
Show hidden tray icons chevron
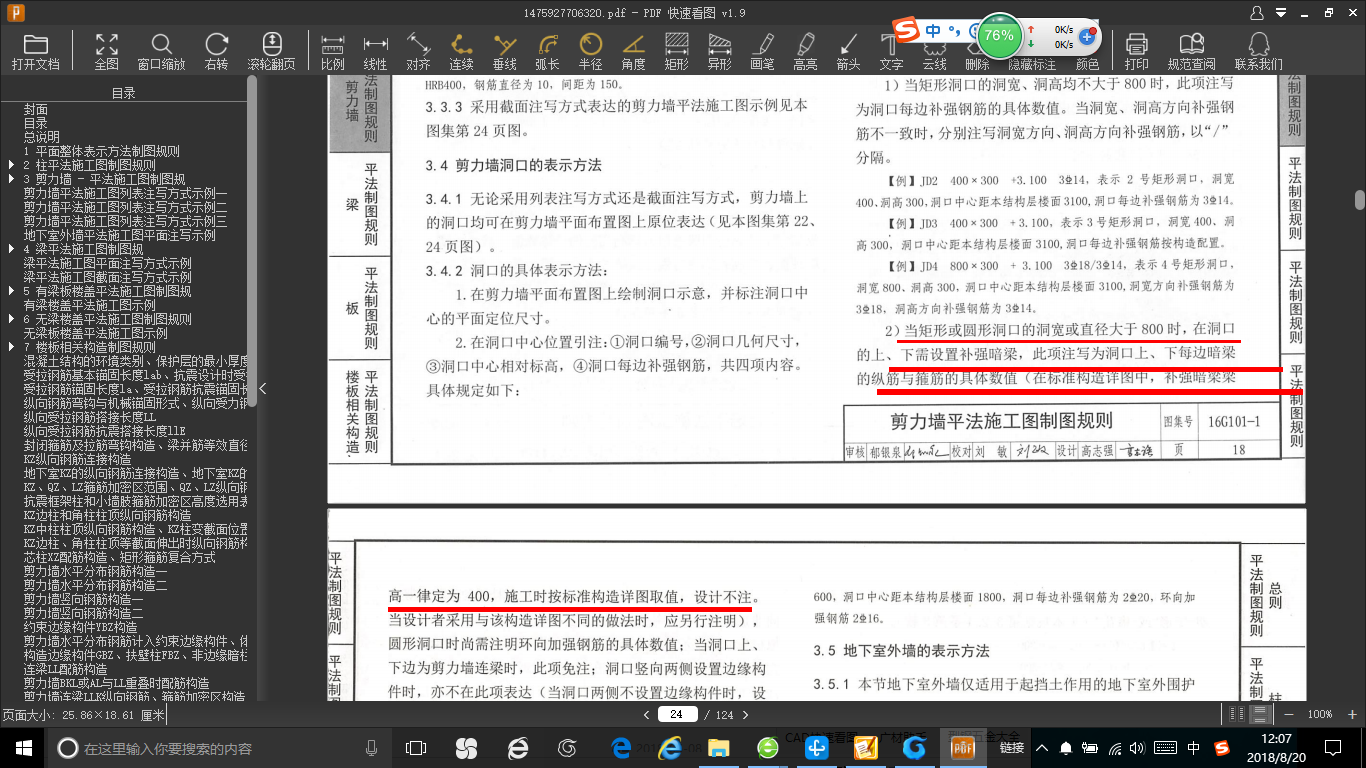1042,747
